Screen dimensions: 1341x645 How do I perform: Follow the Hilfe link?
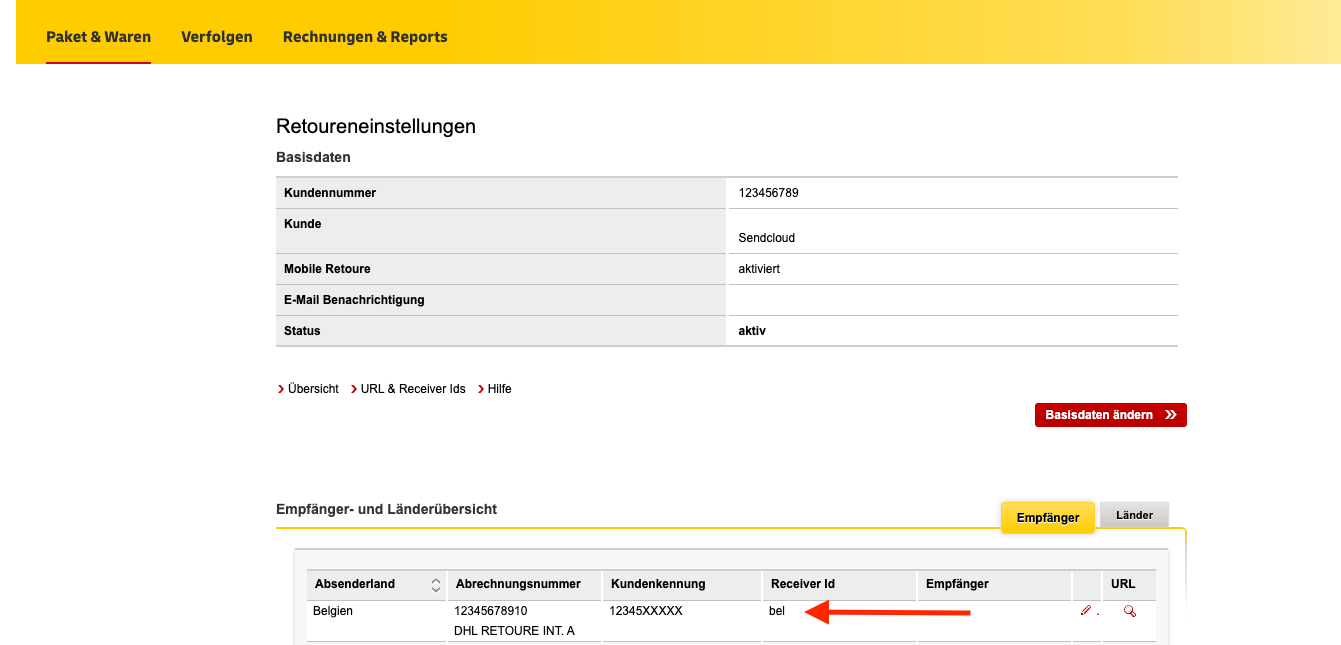click(x=500, y=388)
